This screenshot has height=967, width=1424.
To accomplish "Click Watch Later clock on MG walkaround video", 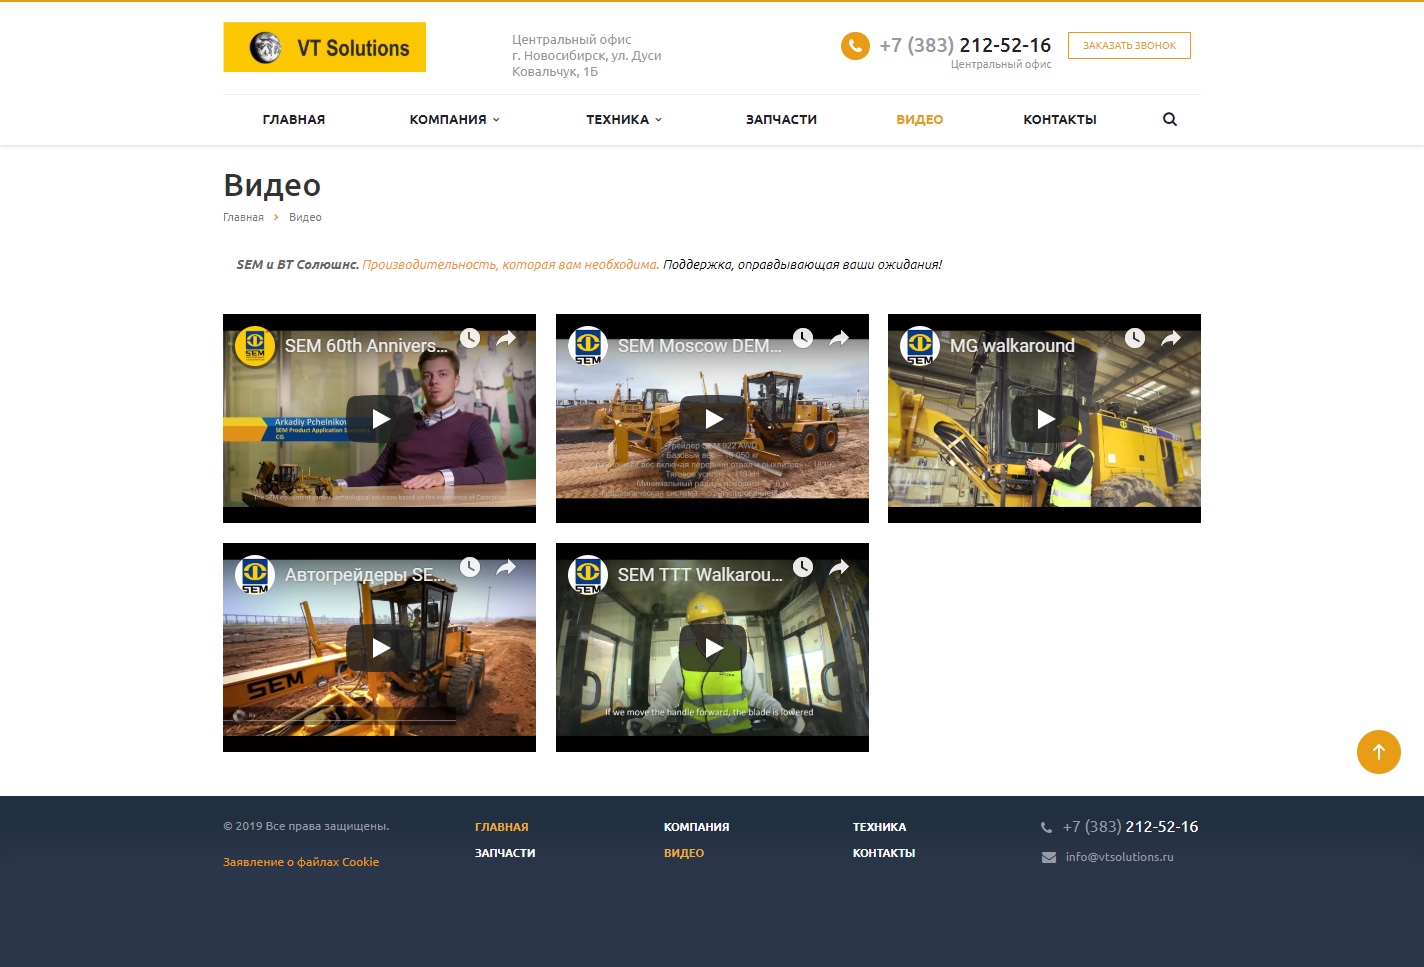I will tap(1135, 338).
